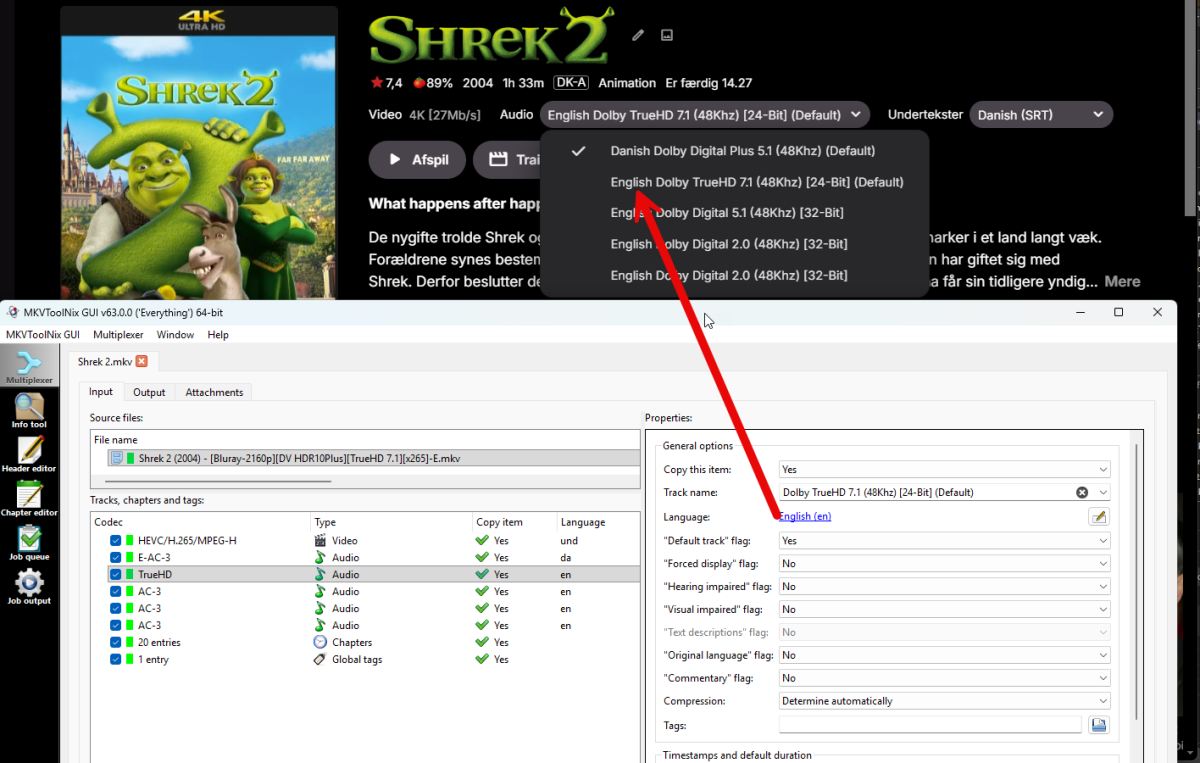Open the Window menu
Screen dimensions: 1200x763
pyautogui.click(x=175, y=335)
